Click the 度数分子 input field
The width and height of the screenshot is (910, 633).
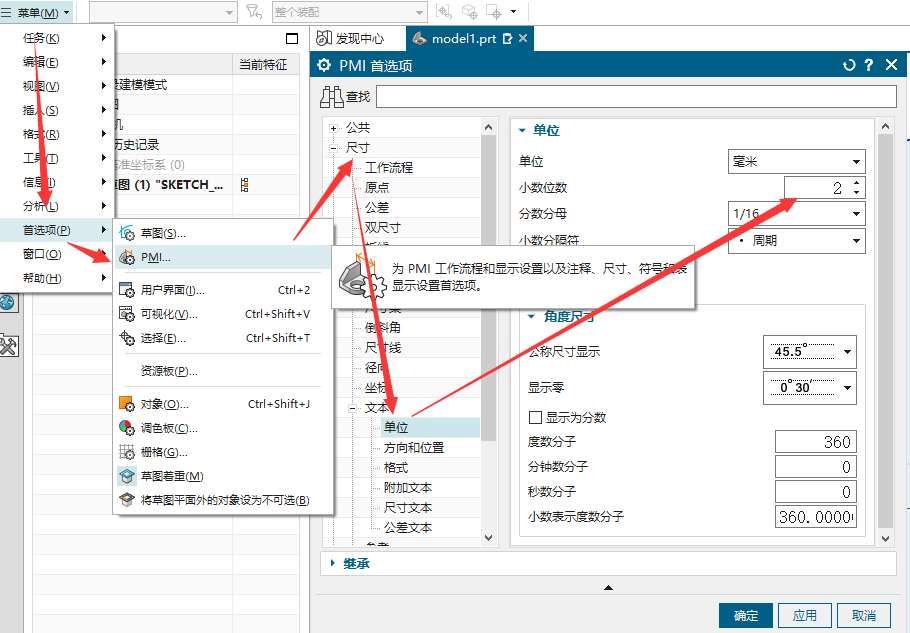click(x=815, y=442)
